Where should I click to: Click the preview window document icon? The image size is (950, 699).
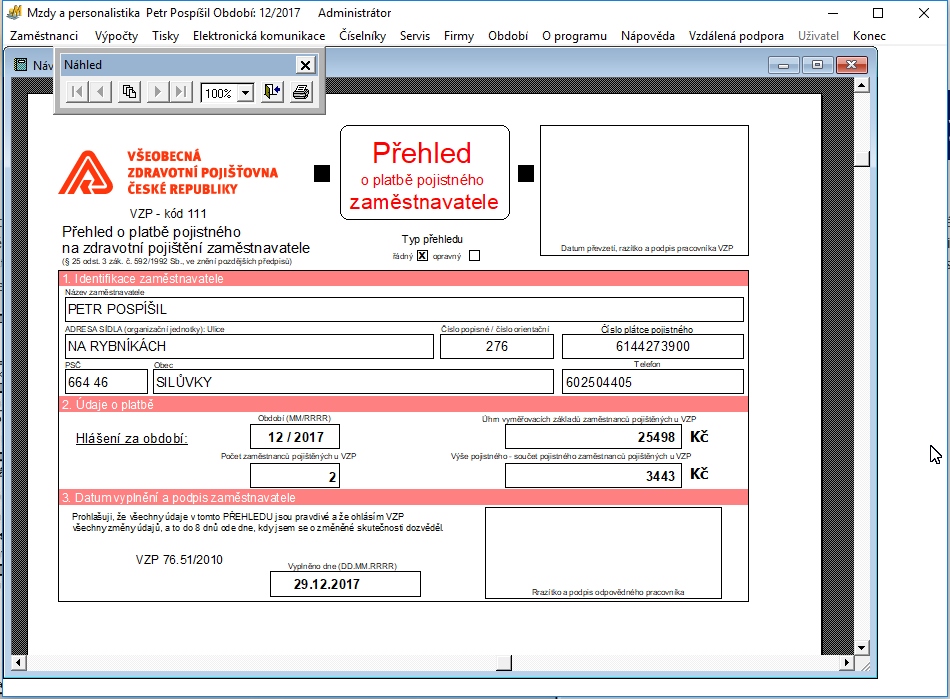pos(21,65)
